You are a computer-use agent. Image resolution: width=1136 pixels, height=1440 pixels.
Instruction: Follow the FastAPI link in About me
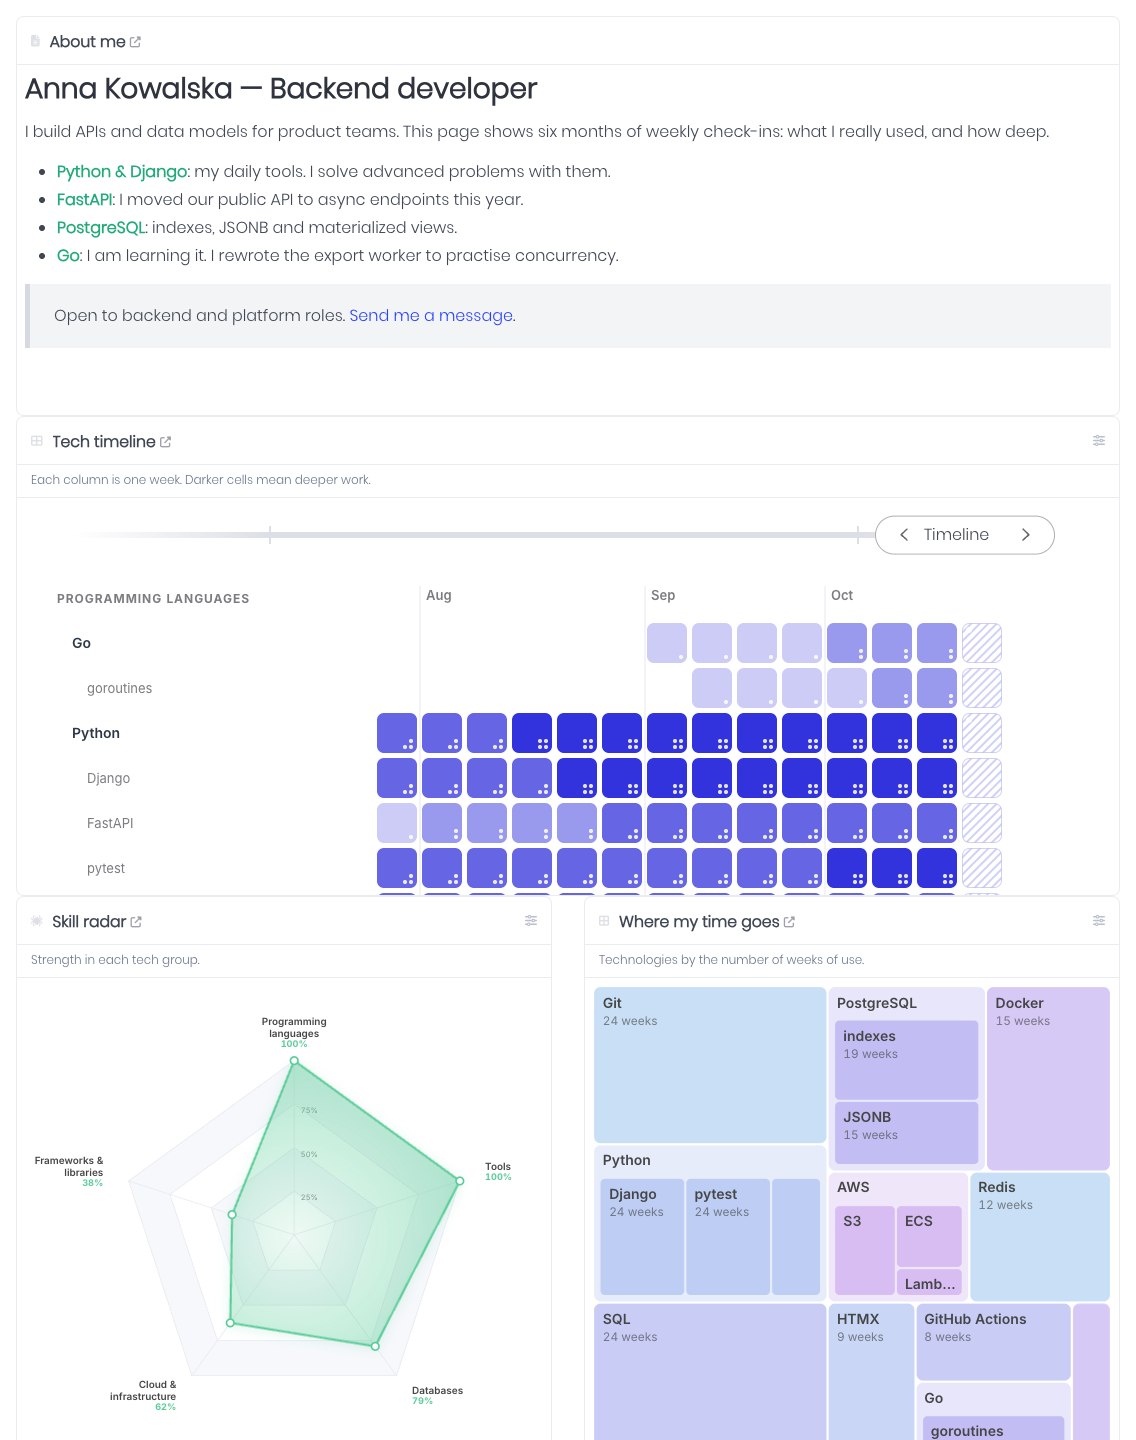point(85,200)
